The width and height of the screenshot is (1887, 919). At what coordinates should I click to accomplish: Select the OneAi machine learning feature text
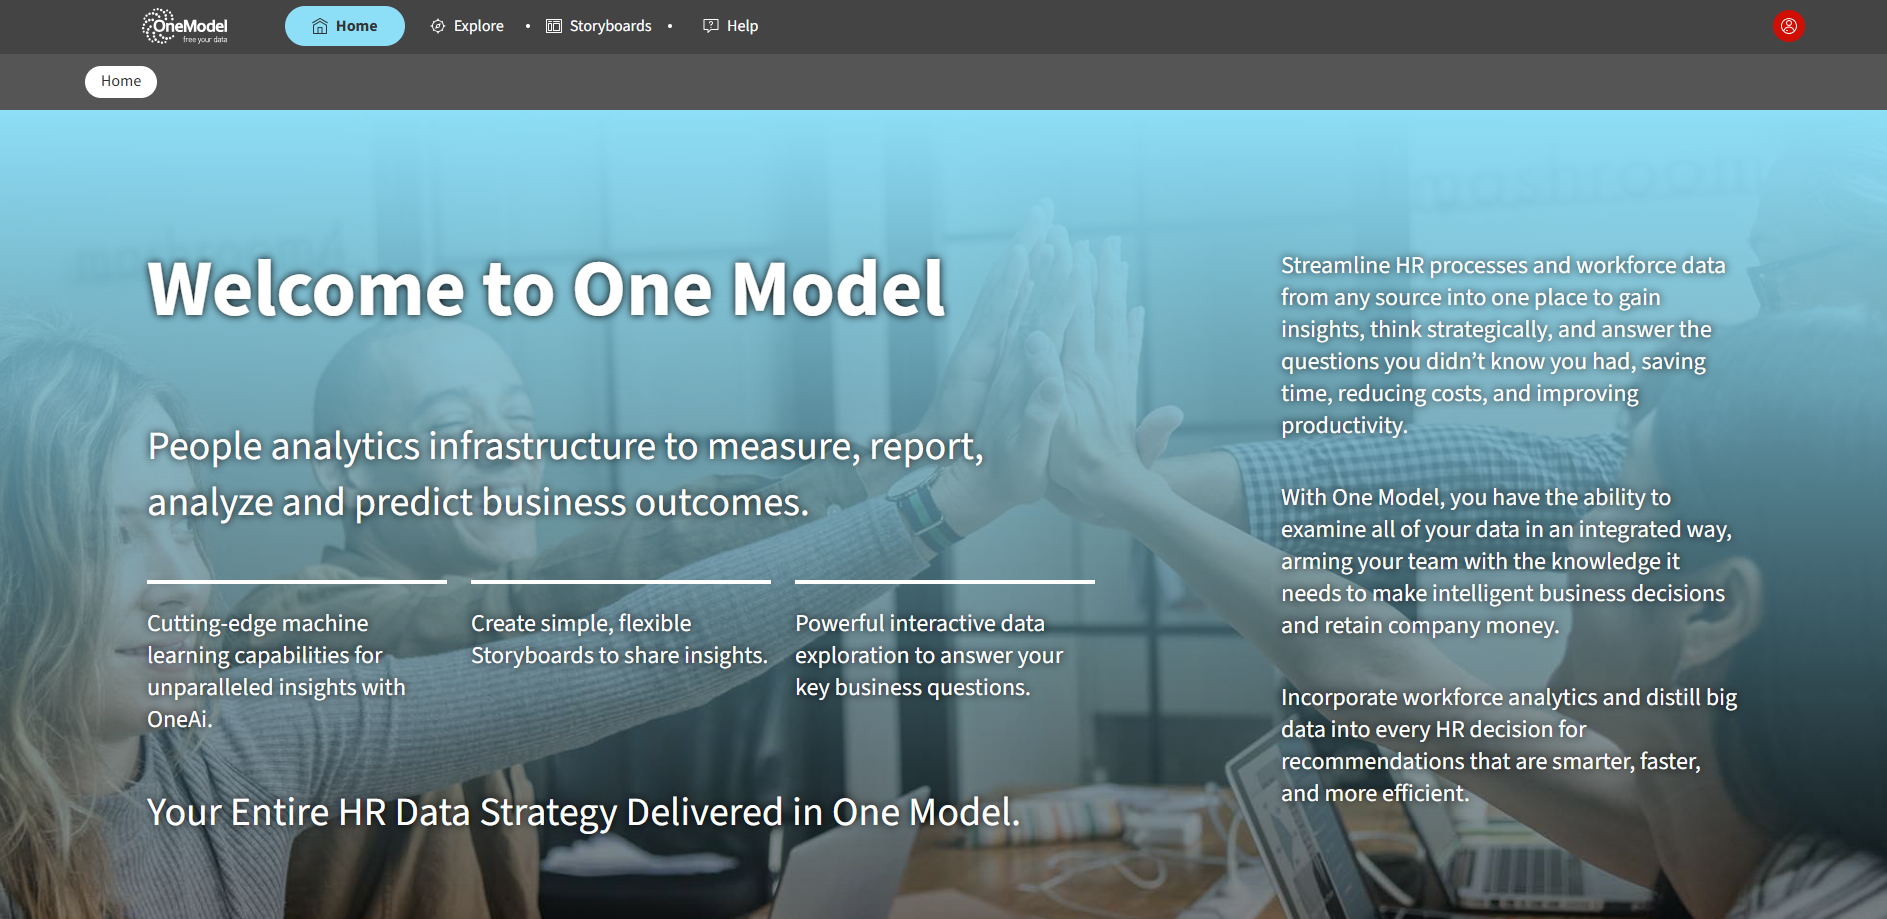point(276,670)
